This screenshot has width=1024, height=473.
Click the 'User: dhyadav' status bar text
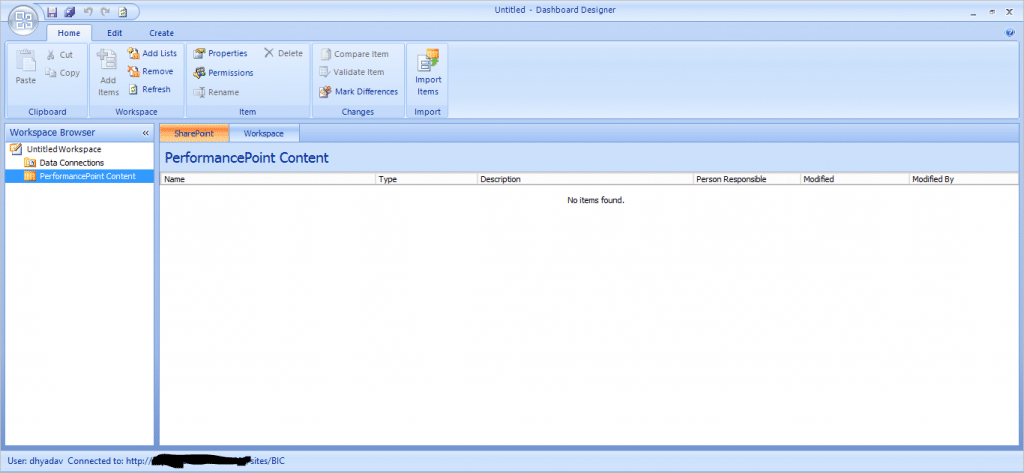pos(34,461)
